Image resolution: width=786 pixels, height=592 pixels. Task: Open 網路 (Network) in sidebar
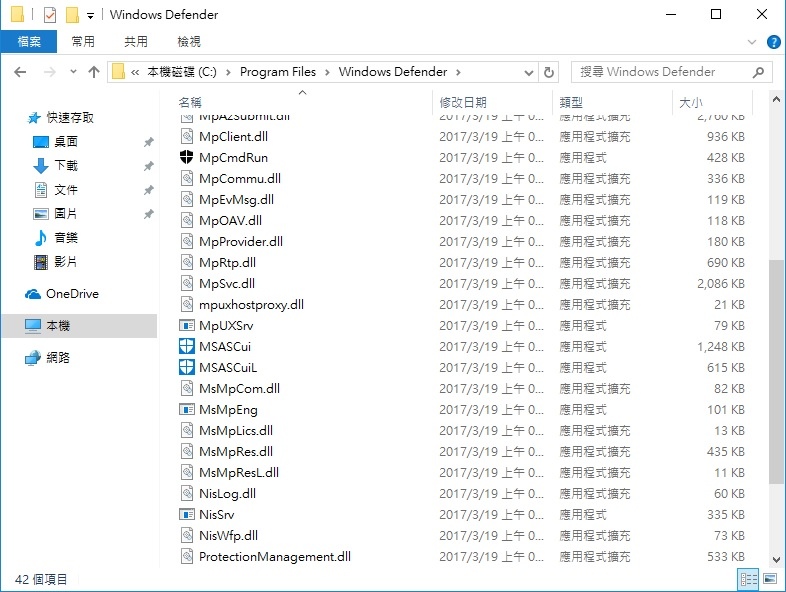coord(58,357)
